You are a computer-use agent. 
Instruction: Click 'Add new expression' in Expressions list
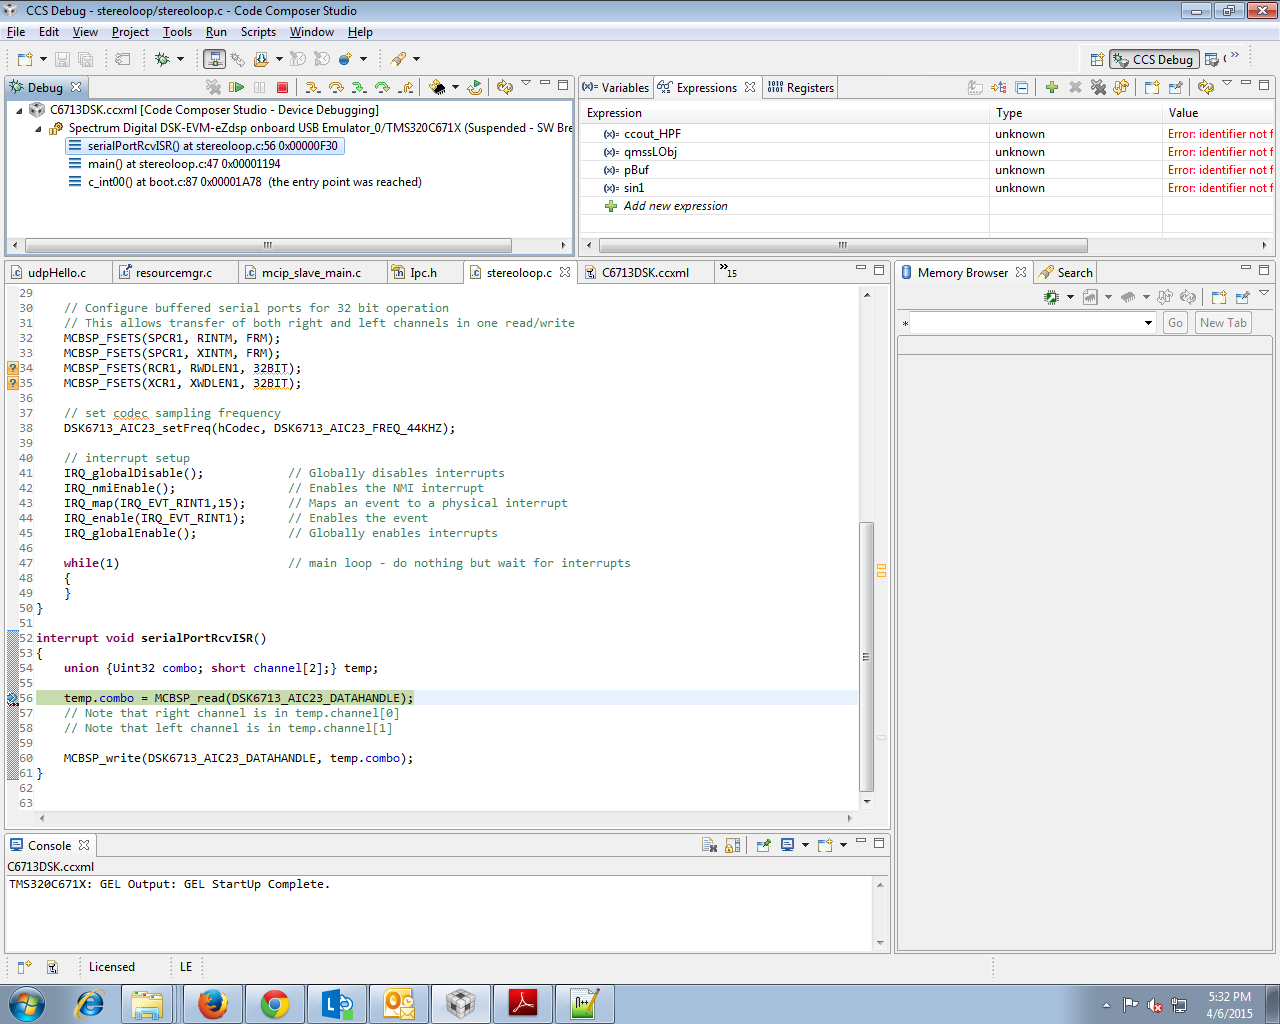(675, 206)
